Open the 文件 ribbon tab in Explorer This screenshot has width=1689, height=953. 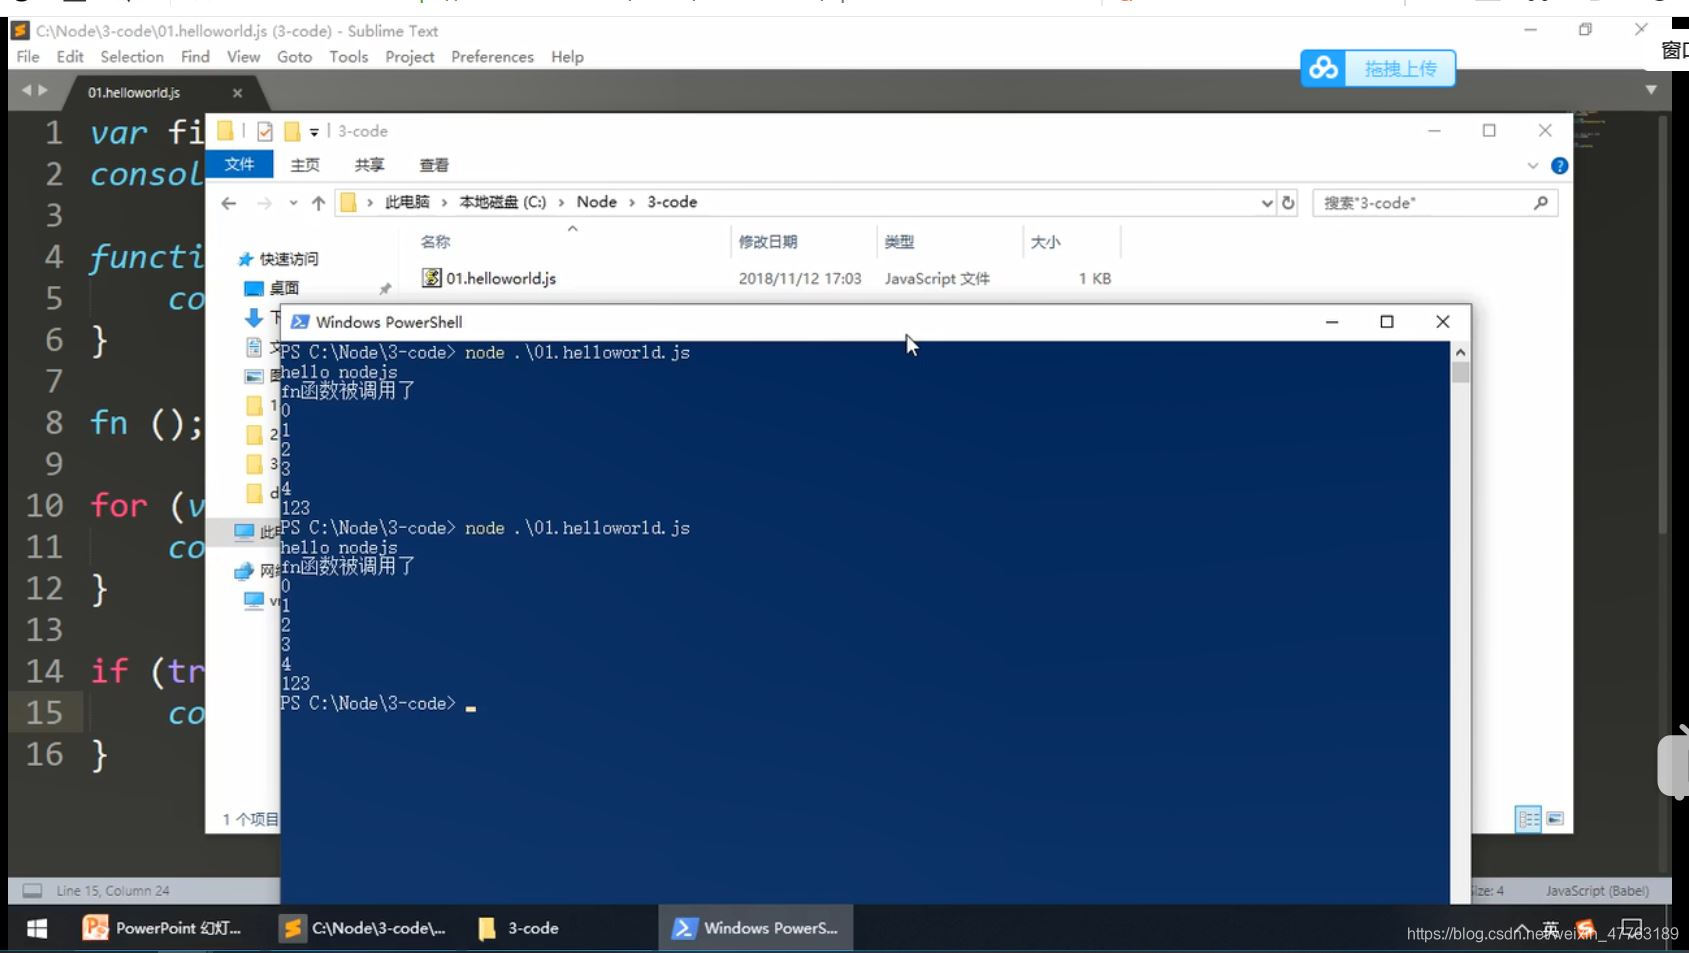click(239, 164)
